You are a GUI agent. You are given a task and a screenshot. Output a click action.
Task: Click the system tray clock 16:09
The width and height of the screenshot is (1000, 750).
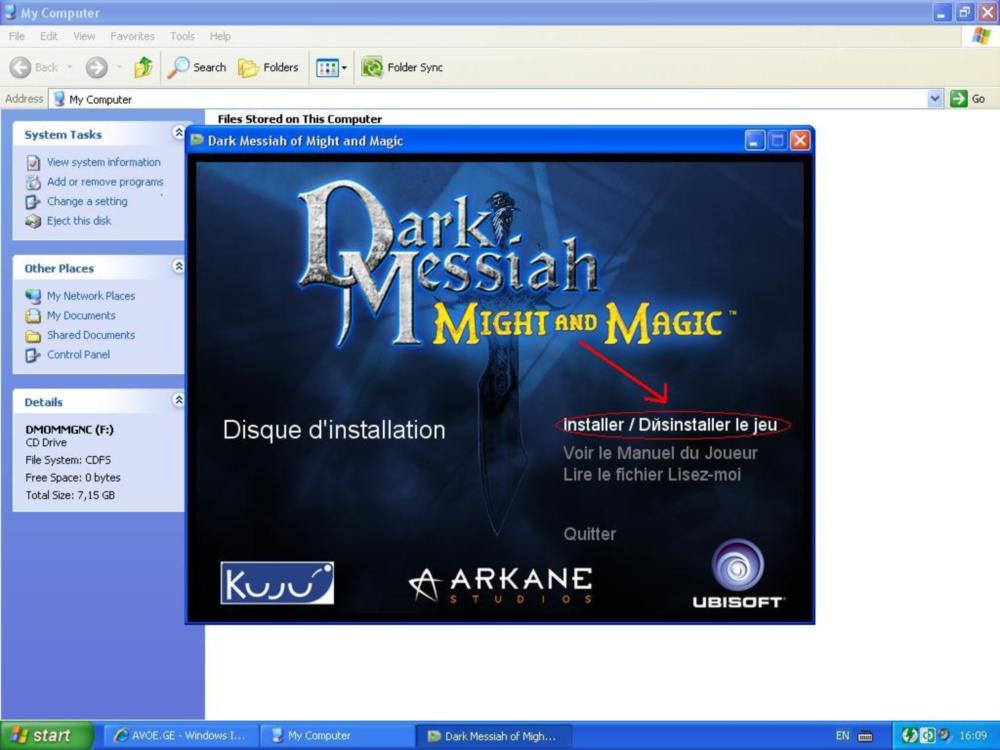tap(973, 735)
